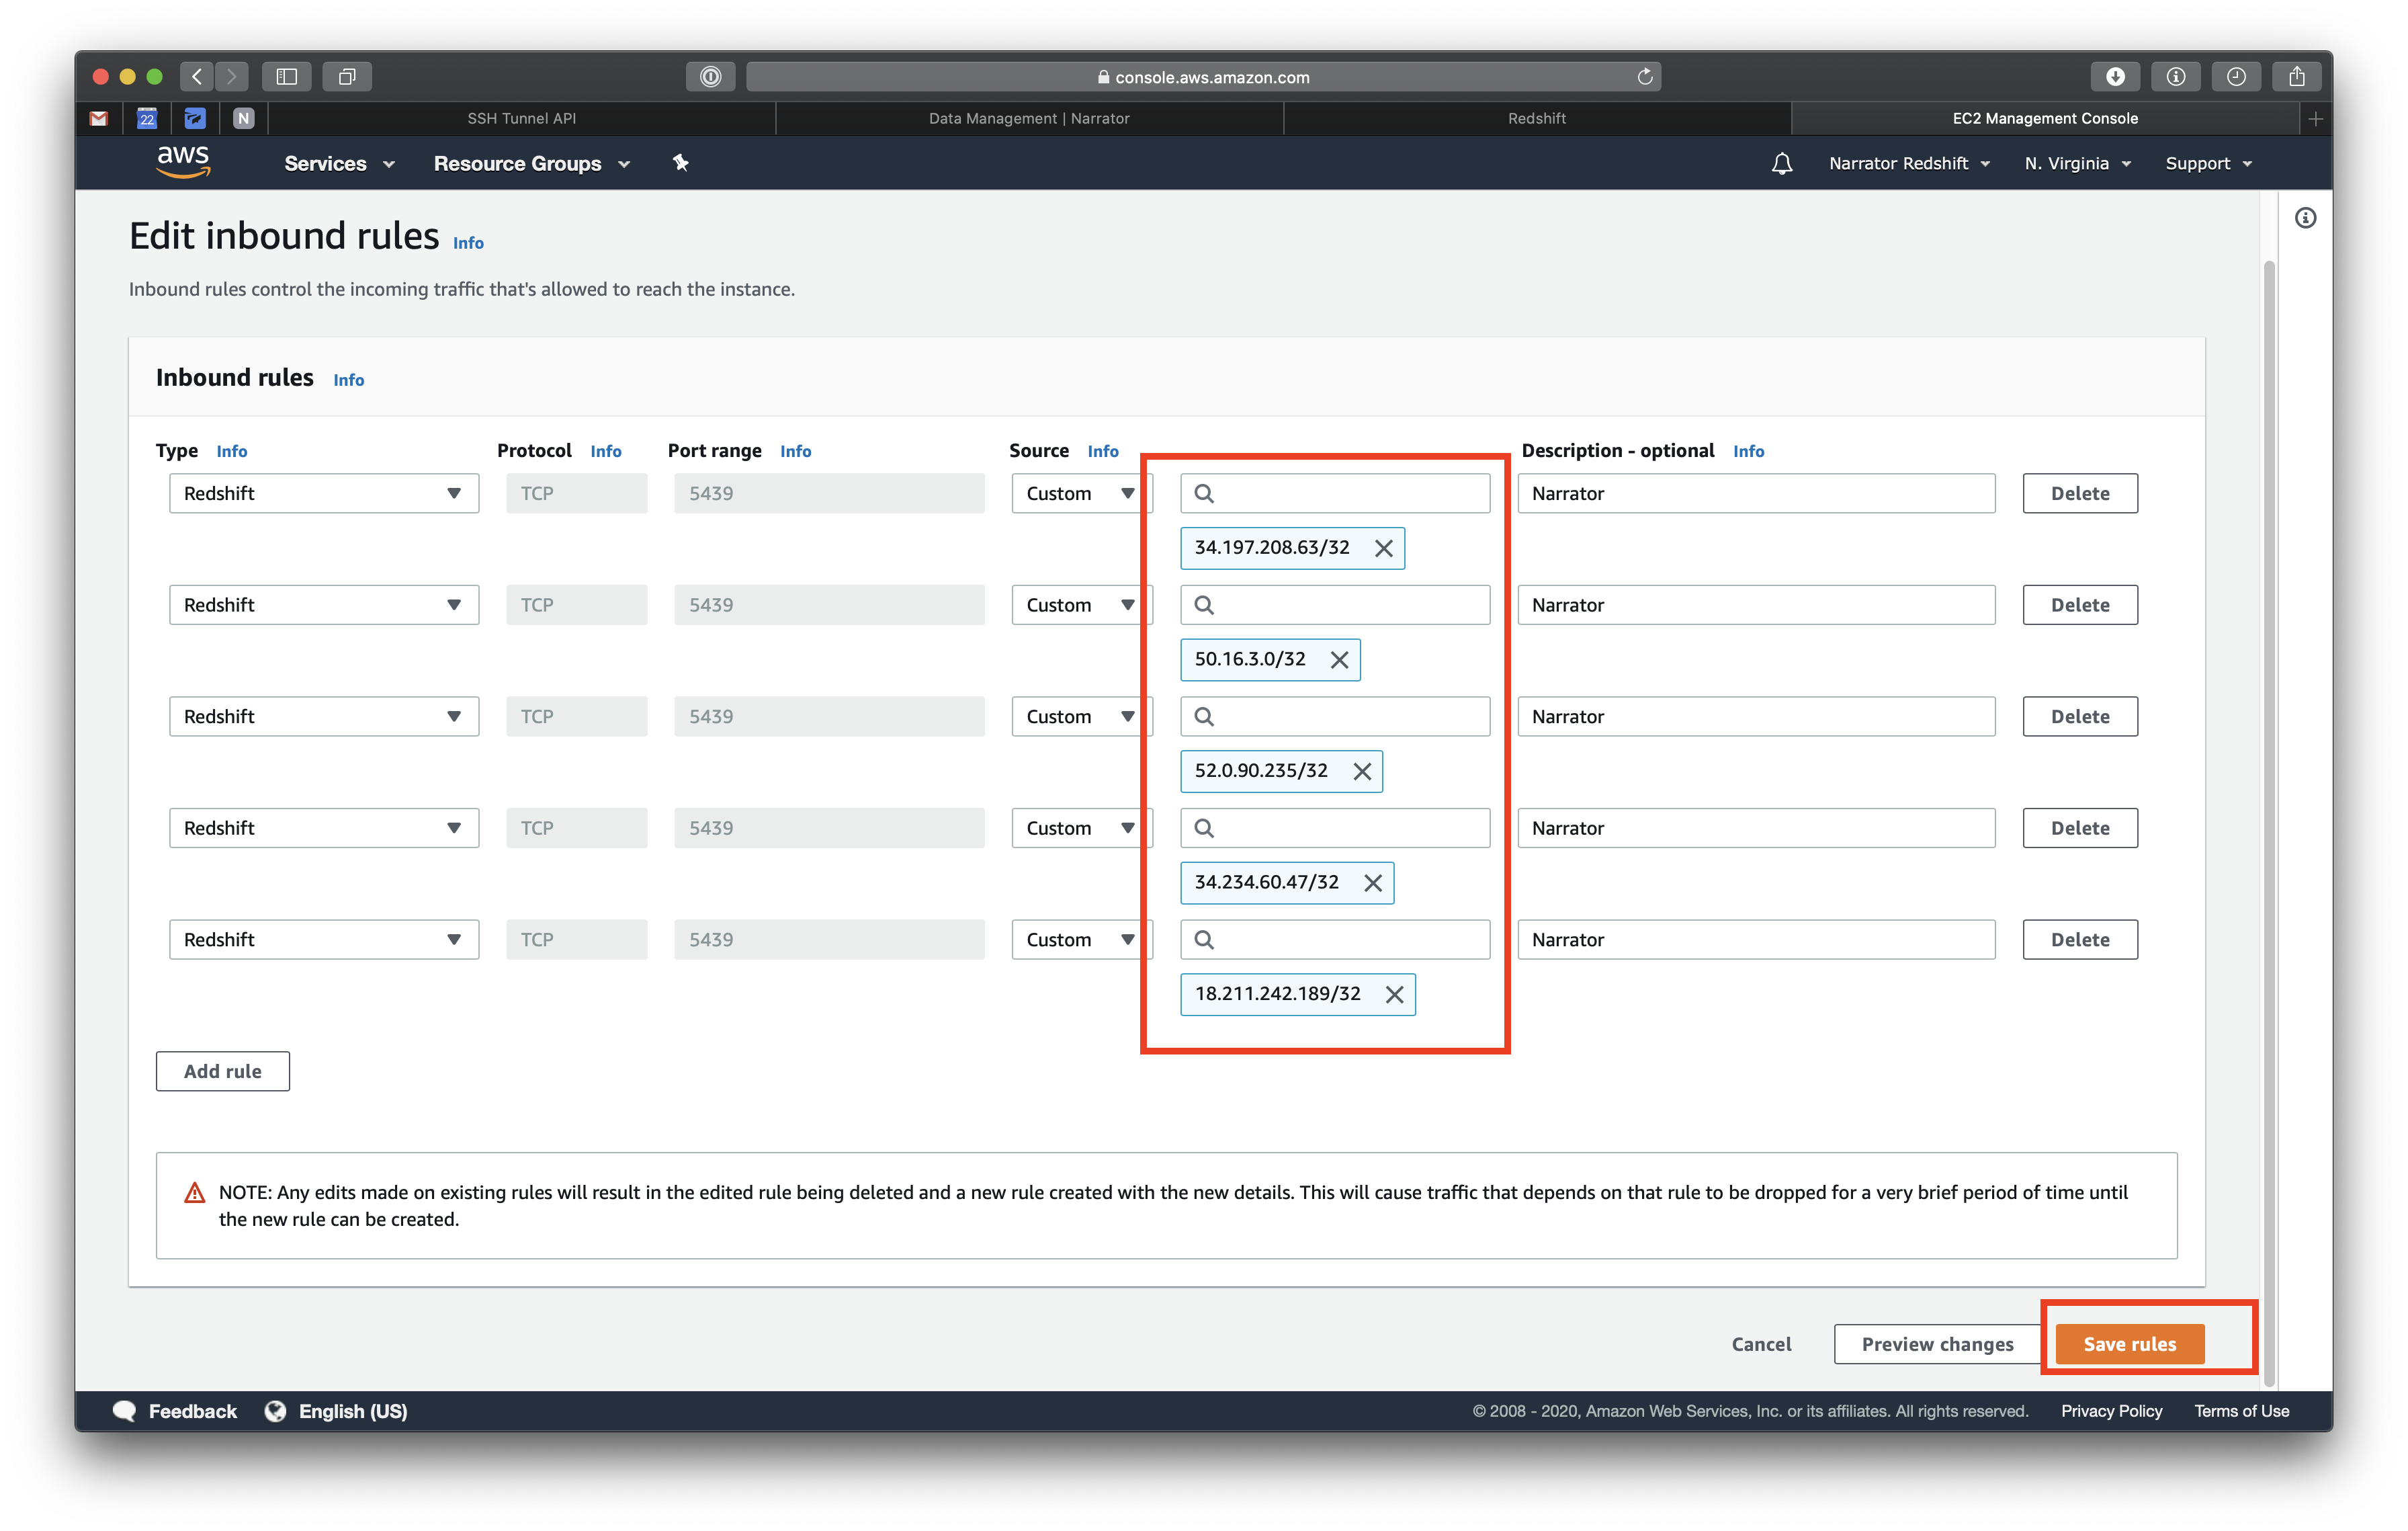Click the AWS logo home icon
The height and width of the screenshot is (1531, 2408).
point(183,162)
